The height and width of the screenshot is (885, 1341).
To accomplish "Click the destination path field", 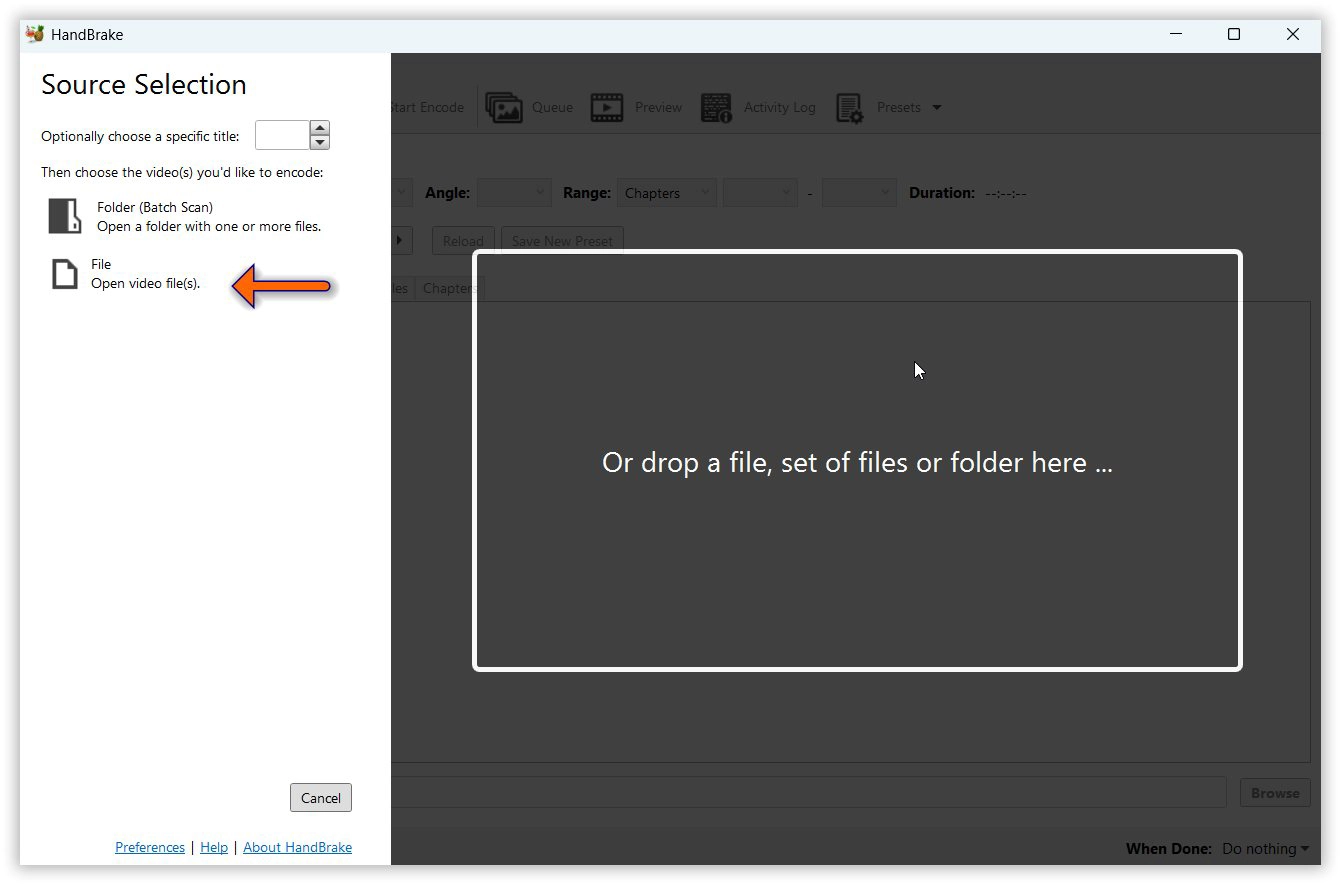I will coord(808,792).
